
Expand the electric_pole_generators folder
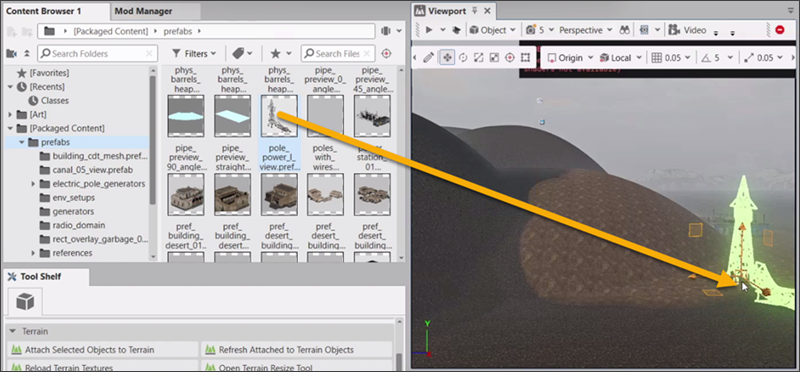pyautogui.click(x=33, y=184)
